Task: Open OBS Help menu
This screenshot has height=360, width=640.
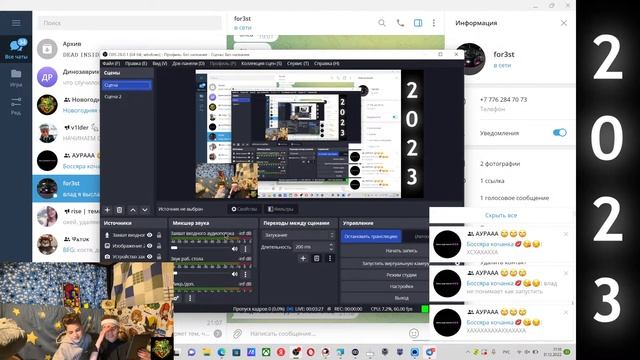Action: coord(327,64)
